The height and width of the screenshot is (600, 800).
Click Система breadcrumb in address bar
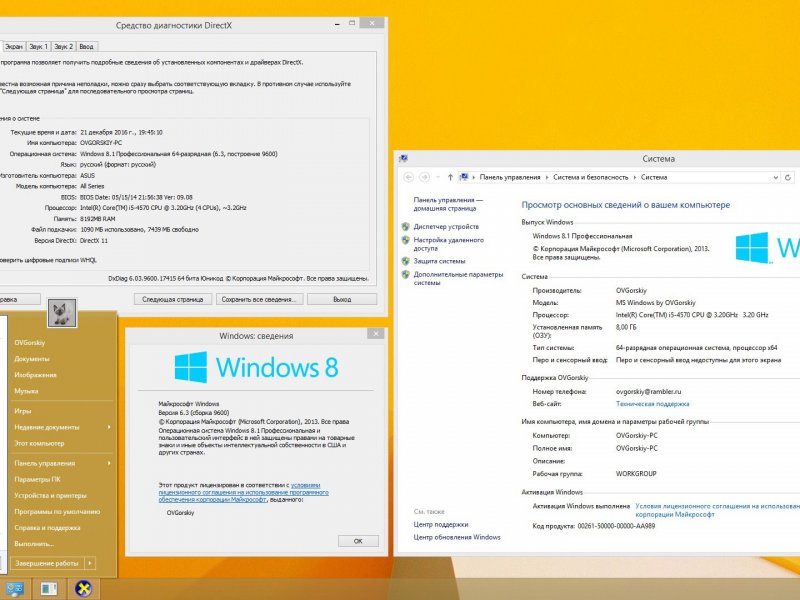(x=654, y=177)
